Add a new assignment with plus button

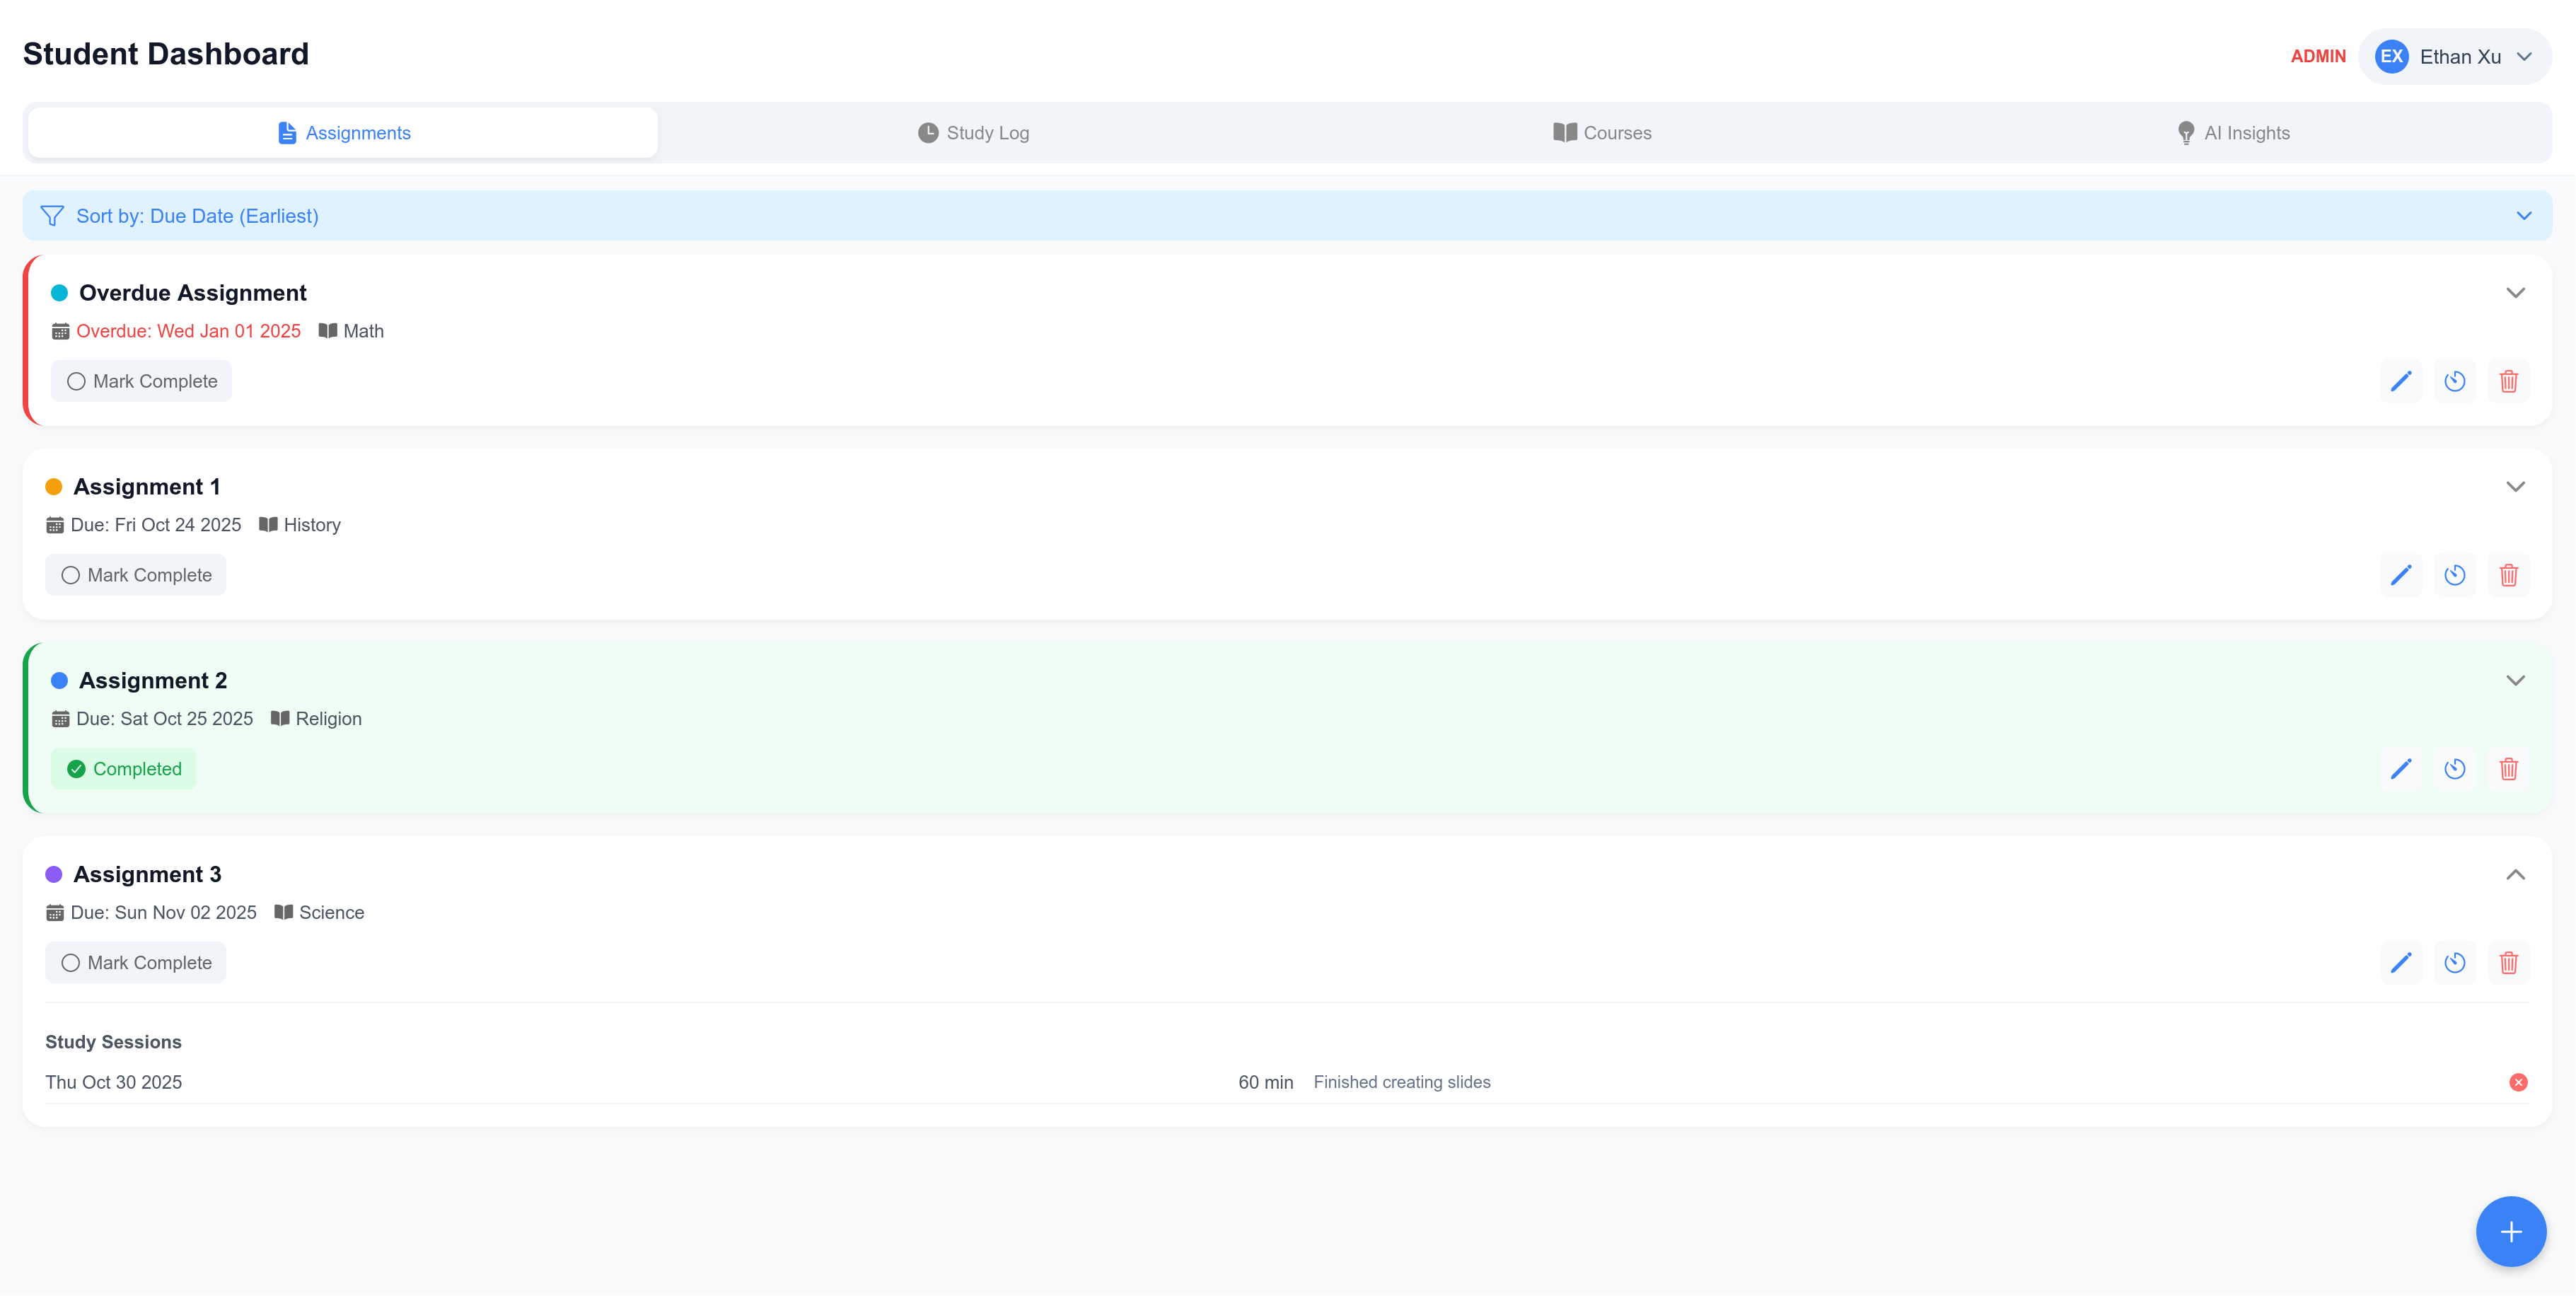click(x=2511, y=1232)
